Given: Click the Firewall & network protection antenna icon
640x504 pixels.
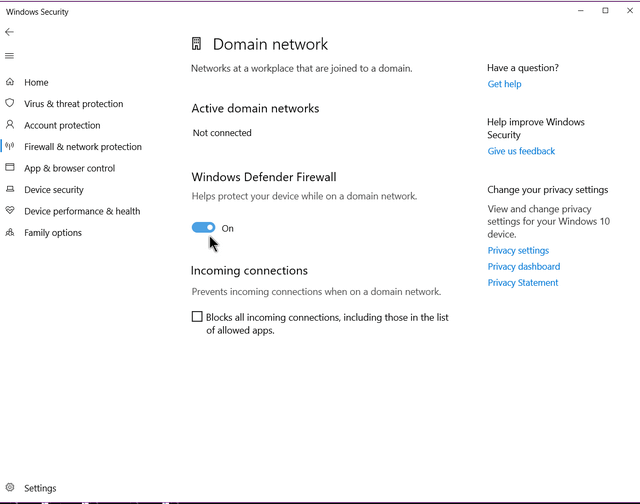Looking at the screenshot, I should pos(10,146).
